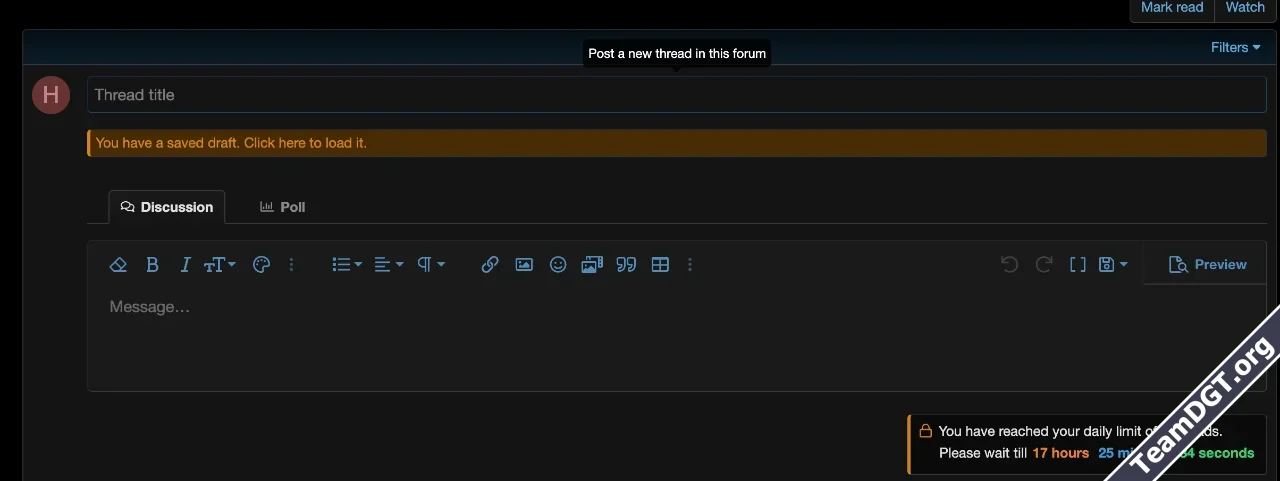Insert an image into the message

pos(524,265)
